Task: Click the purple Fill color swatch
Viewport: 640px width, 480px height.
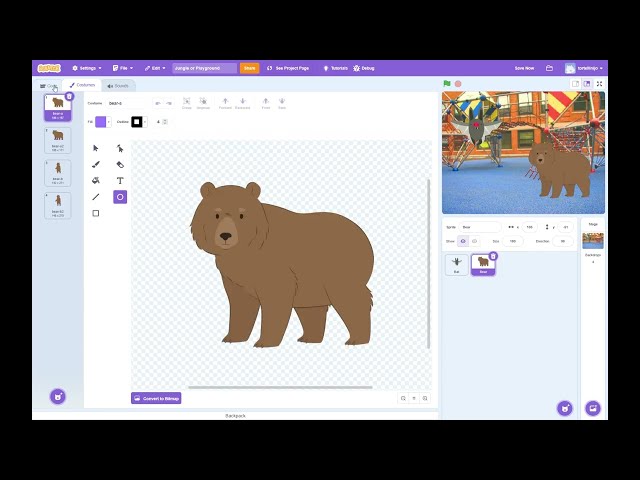Action: (x=100, y=122)
